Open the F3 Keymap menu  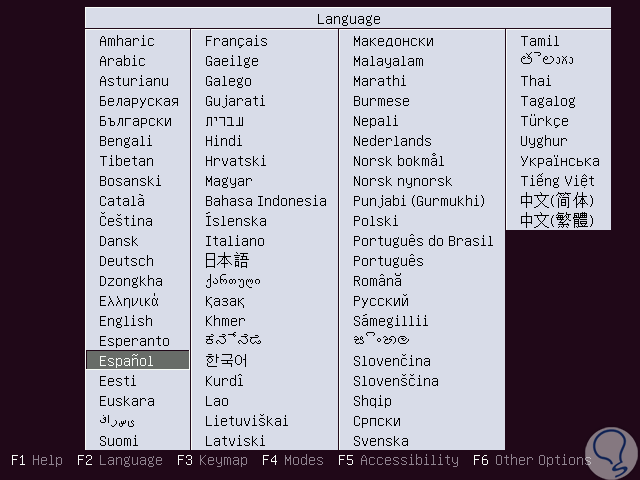pos(210,461)
